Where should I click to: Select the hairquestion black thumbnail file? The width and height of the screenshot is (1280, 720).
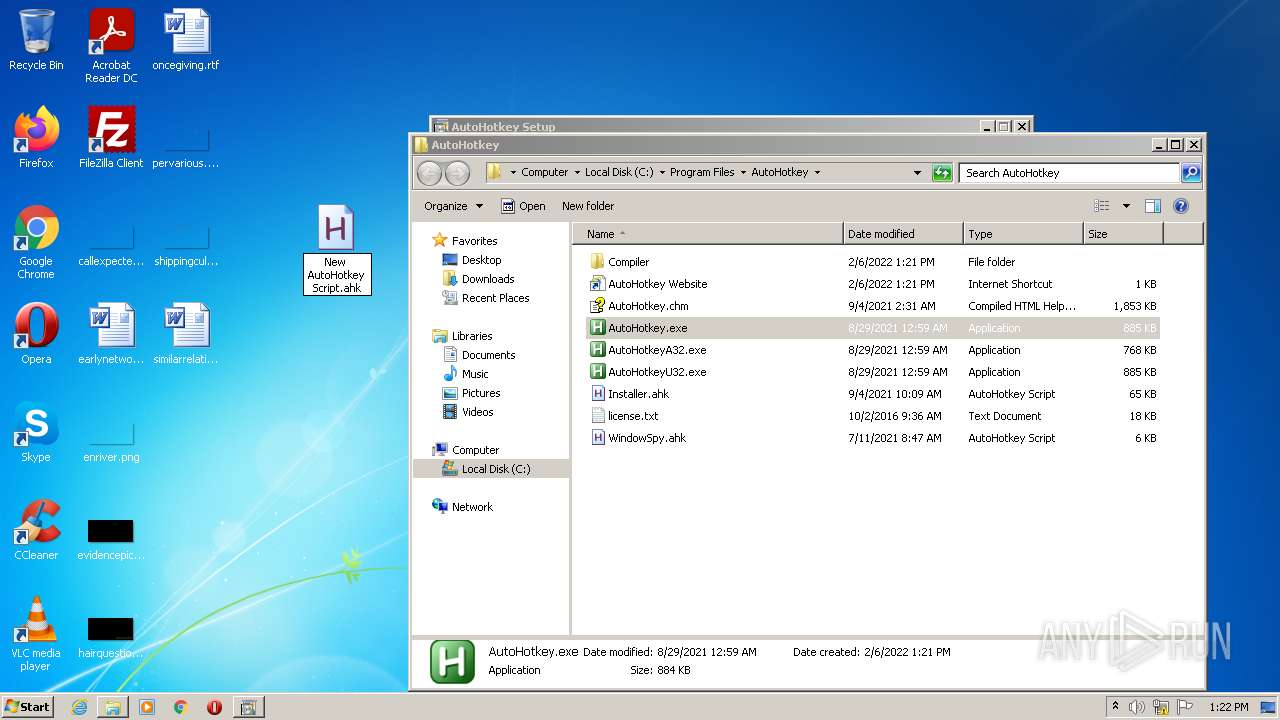coord(111,636)
